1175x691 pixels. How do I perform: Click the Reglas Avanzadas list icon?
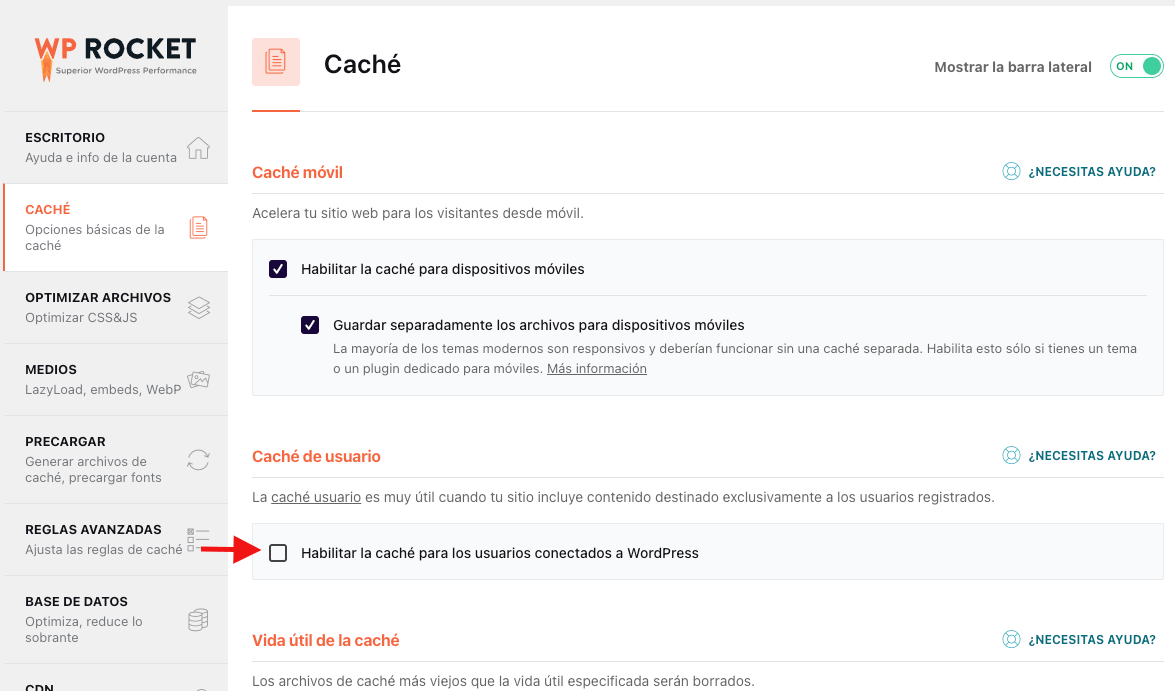click(198, 540)
